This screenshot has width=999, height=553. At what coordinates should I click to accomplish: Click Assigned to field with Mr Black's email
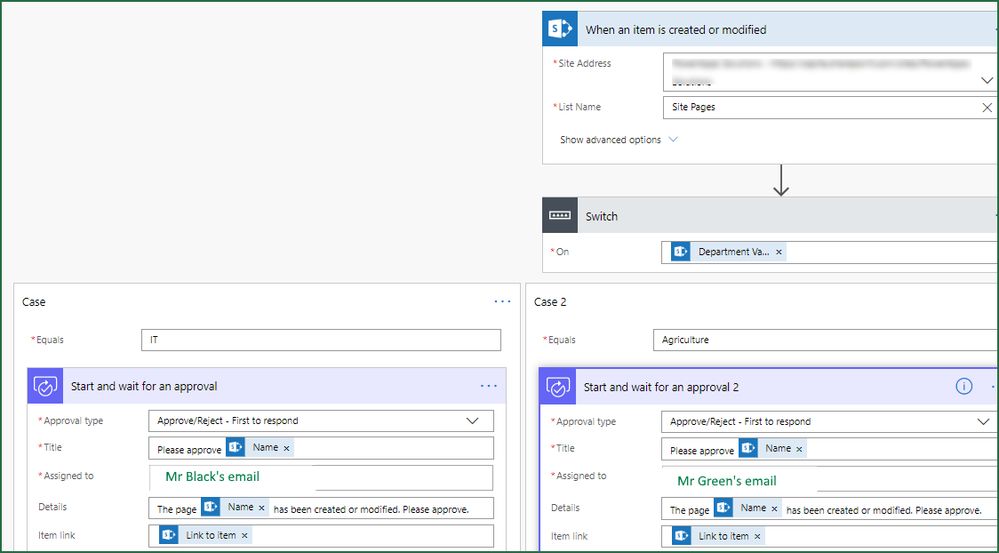coord(321,477)
